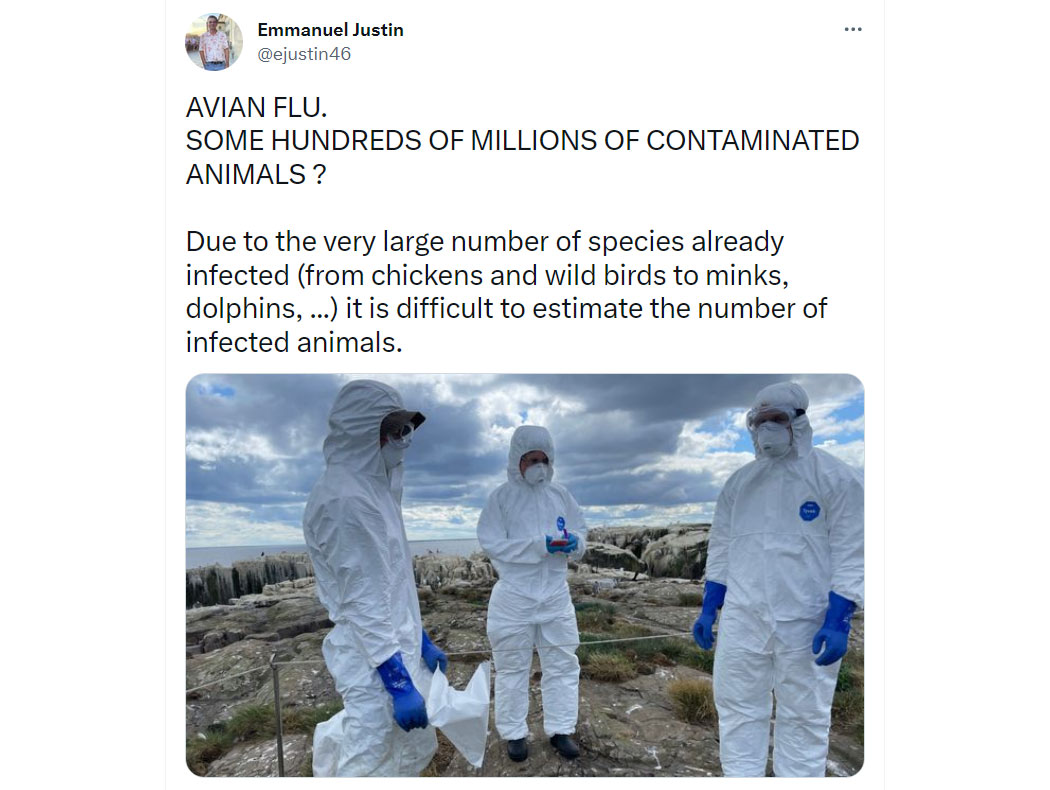Click the word 'dolphins' in the tweet
The height and width of the screenshot is (790, 1050).
coord(240,309)
